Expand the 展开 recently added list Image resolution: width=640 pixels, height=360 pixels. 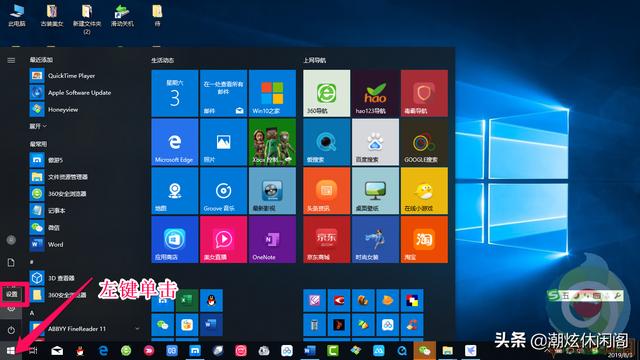(38, 127)
